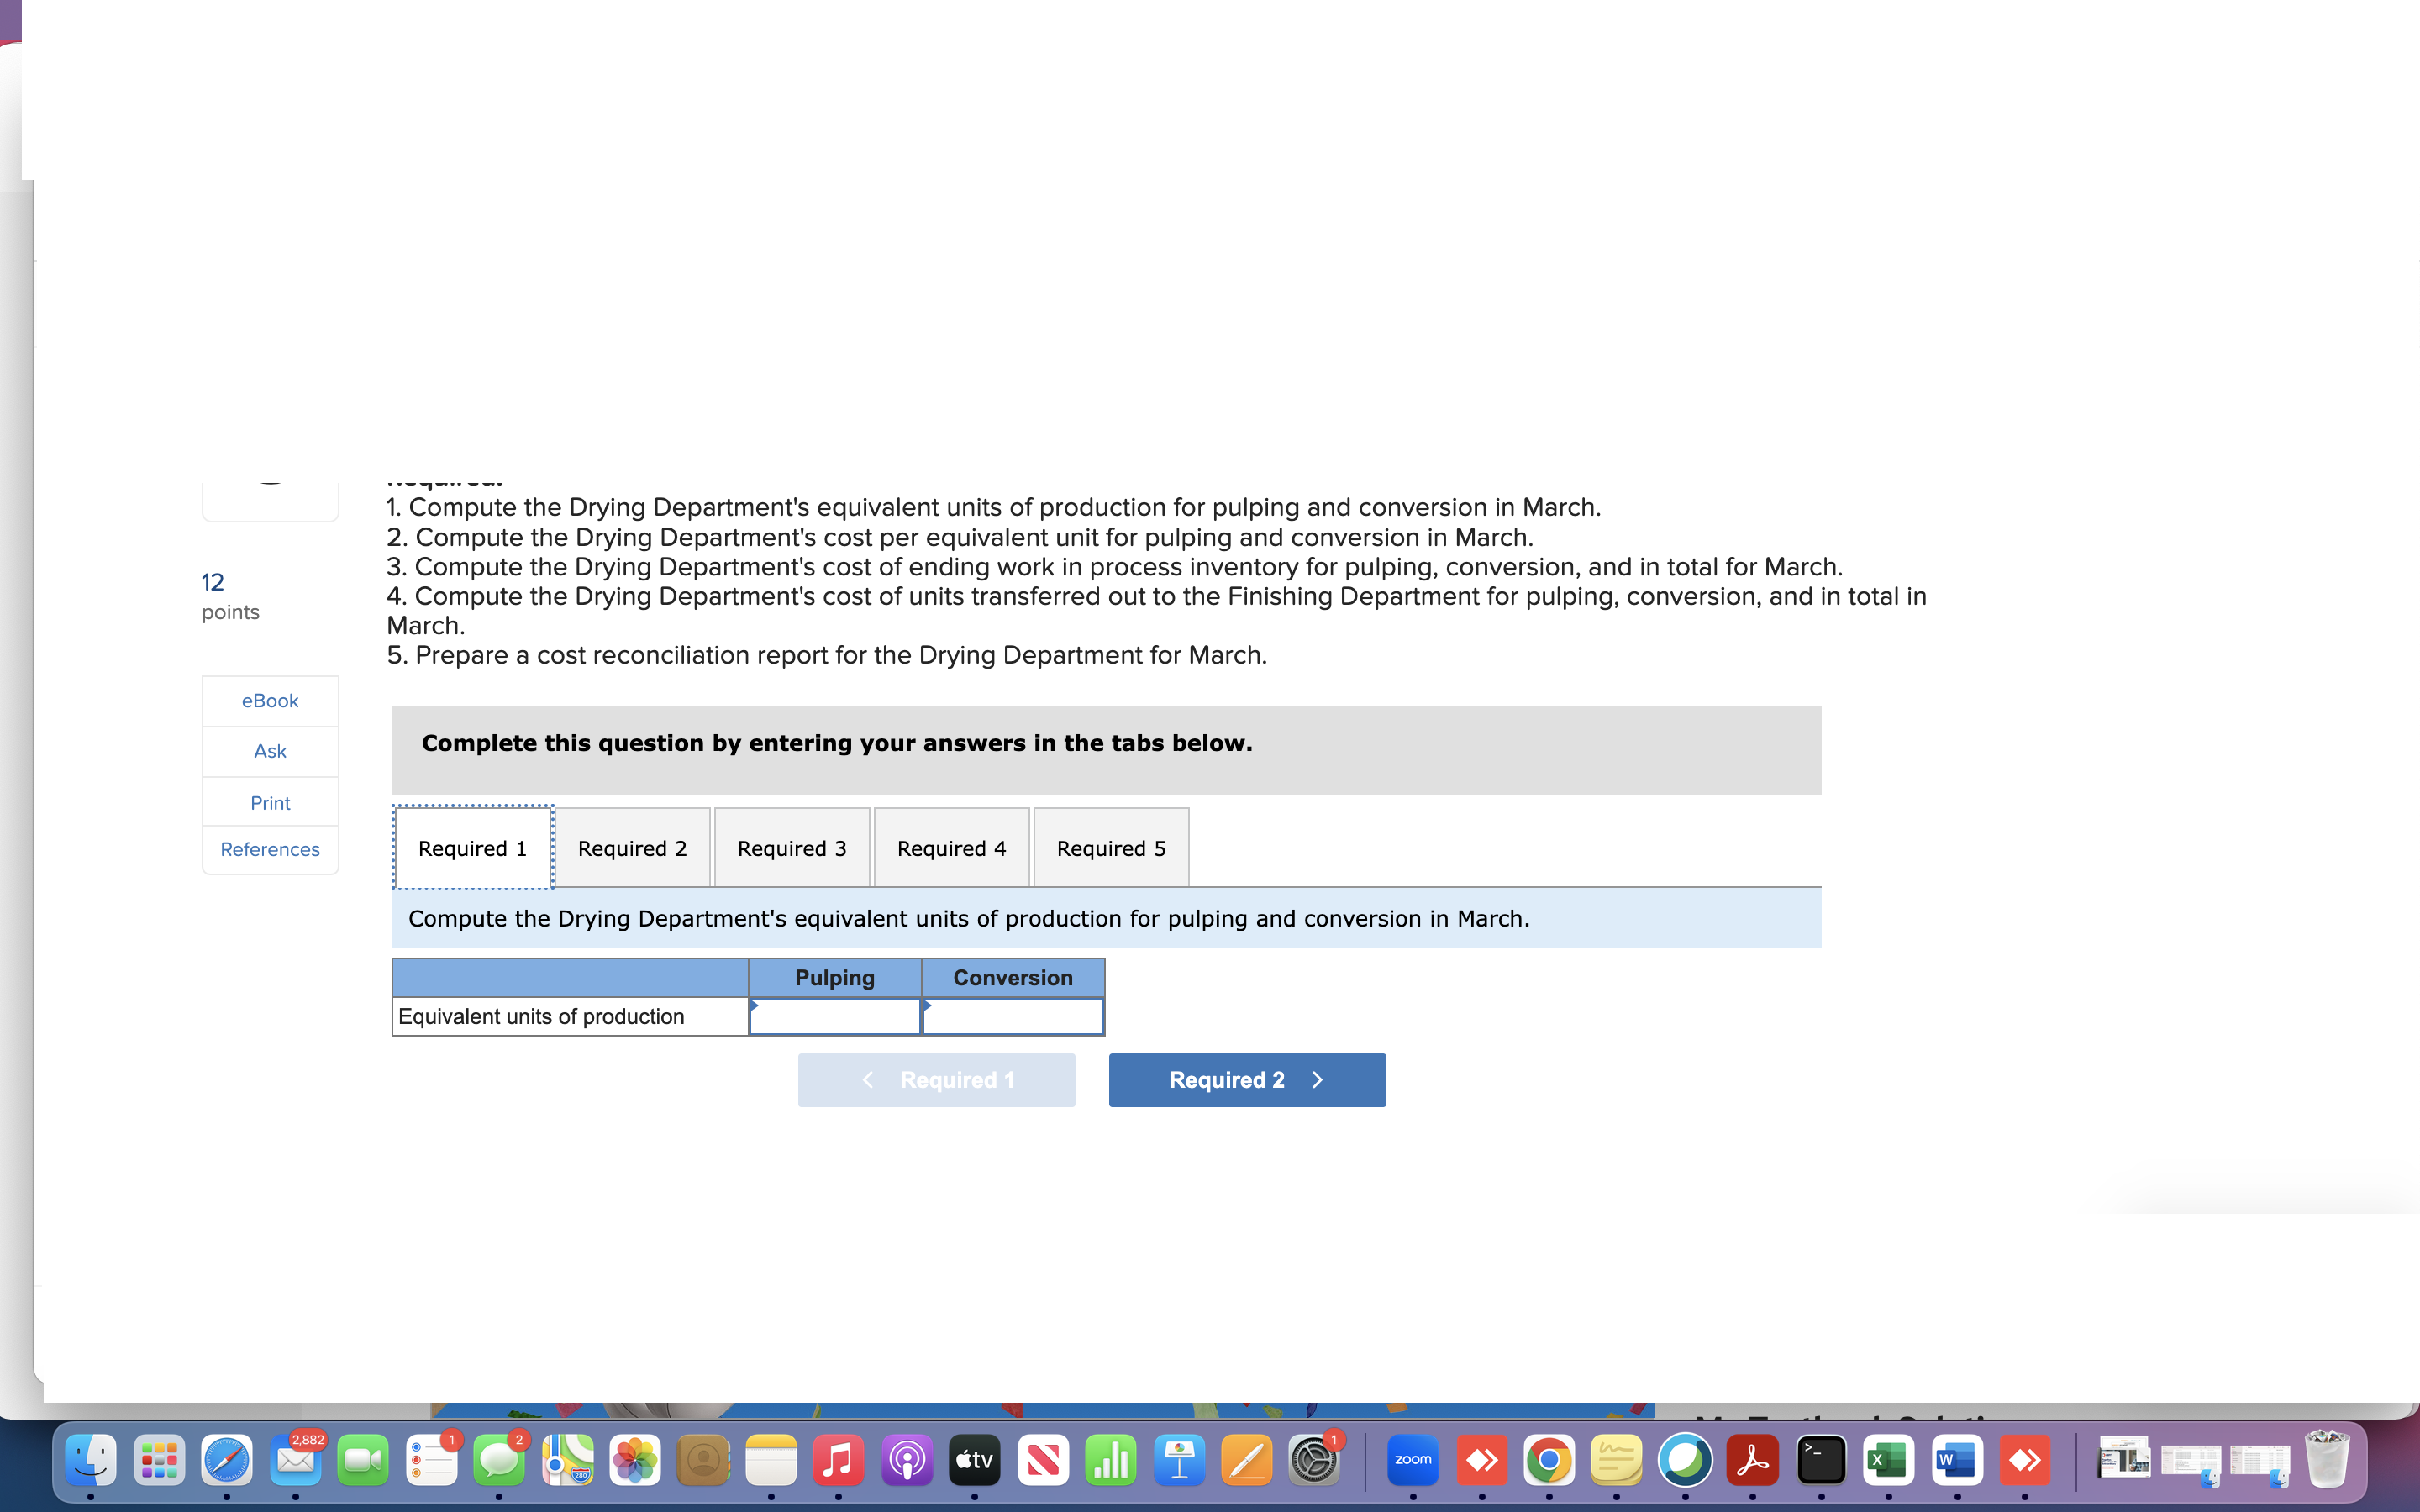Expand Required 4 tab
This screenshot has width=2420, height=1512.
point(950,847)
